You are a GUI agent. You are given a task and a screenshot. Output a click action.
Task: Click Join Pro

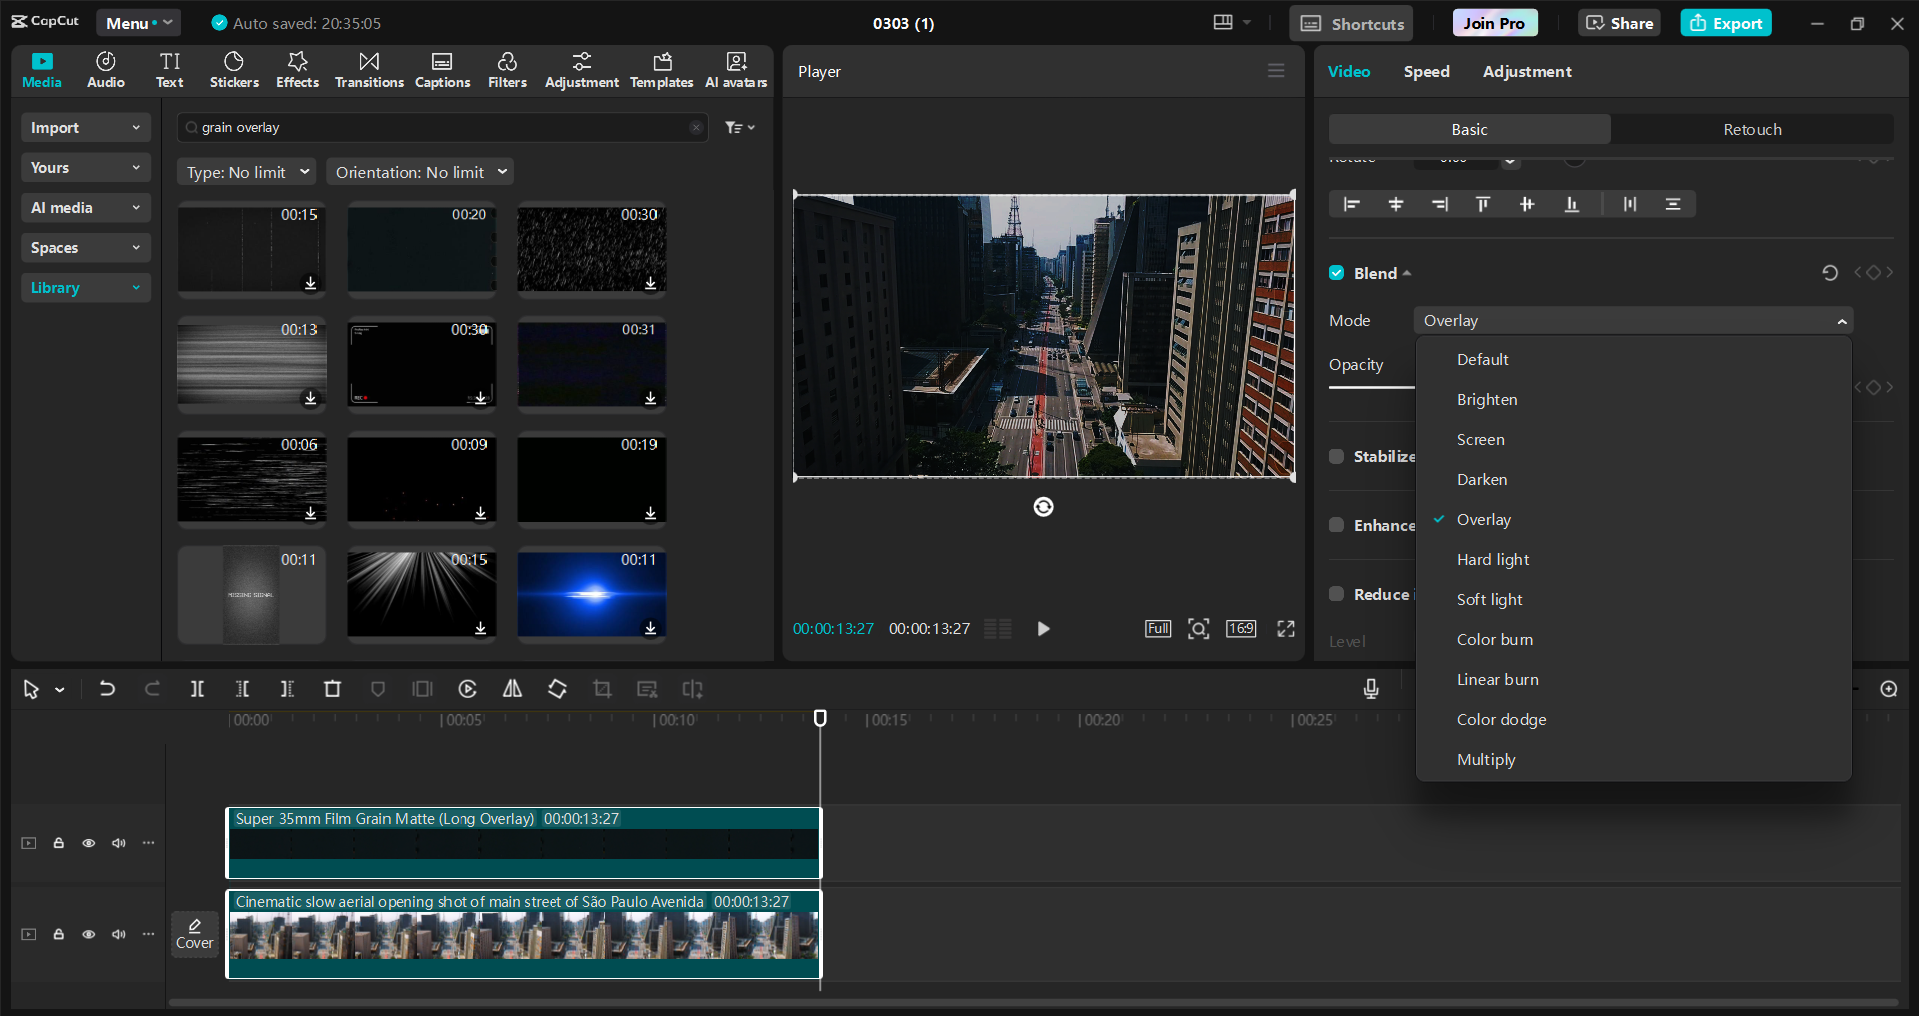pos(1493,22)
